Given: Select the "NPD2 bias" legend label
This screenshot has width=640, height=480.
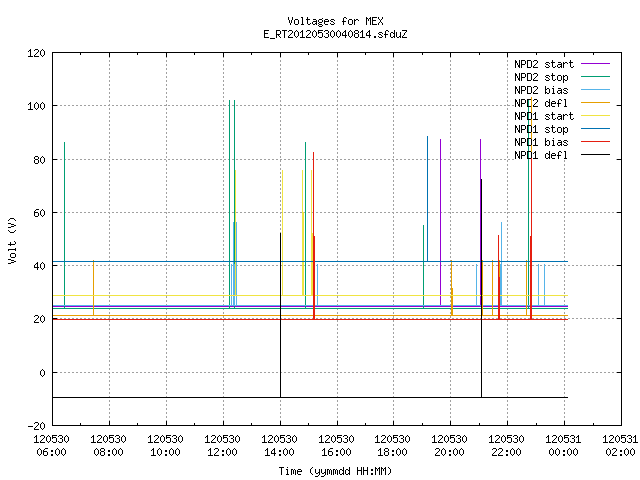Looking at the screenshot, I should pos(541,90).
